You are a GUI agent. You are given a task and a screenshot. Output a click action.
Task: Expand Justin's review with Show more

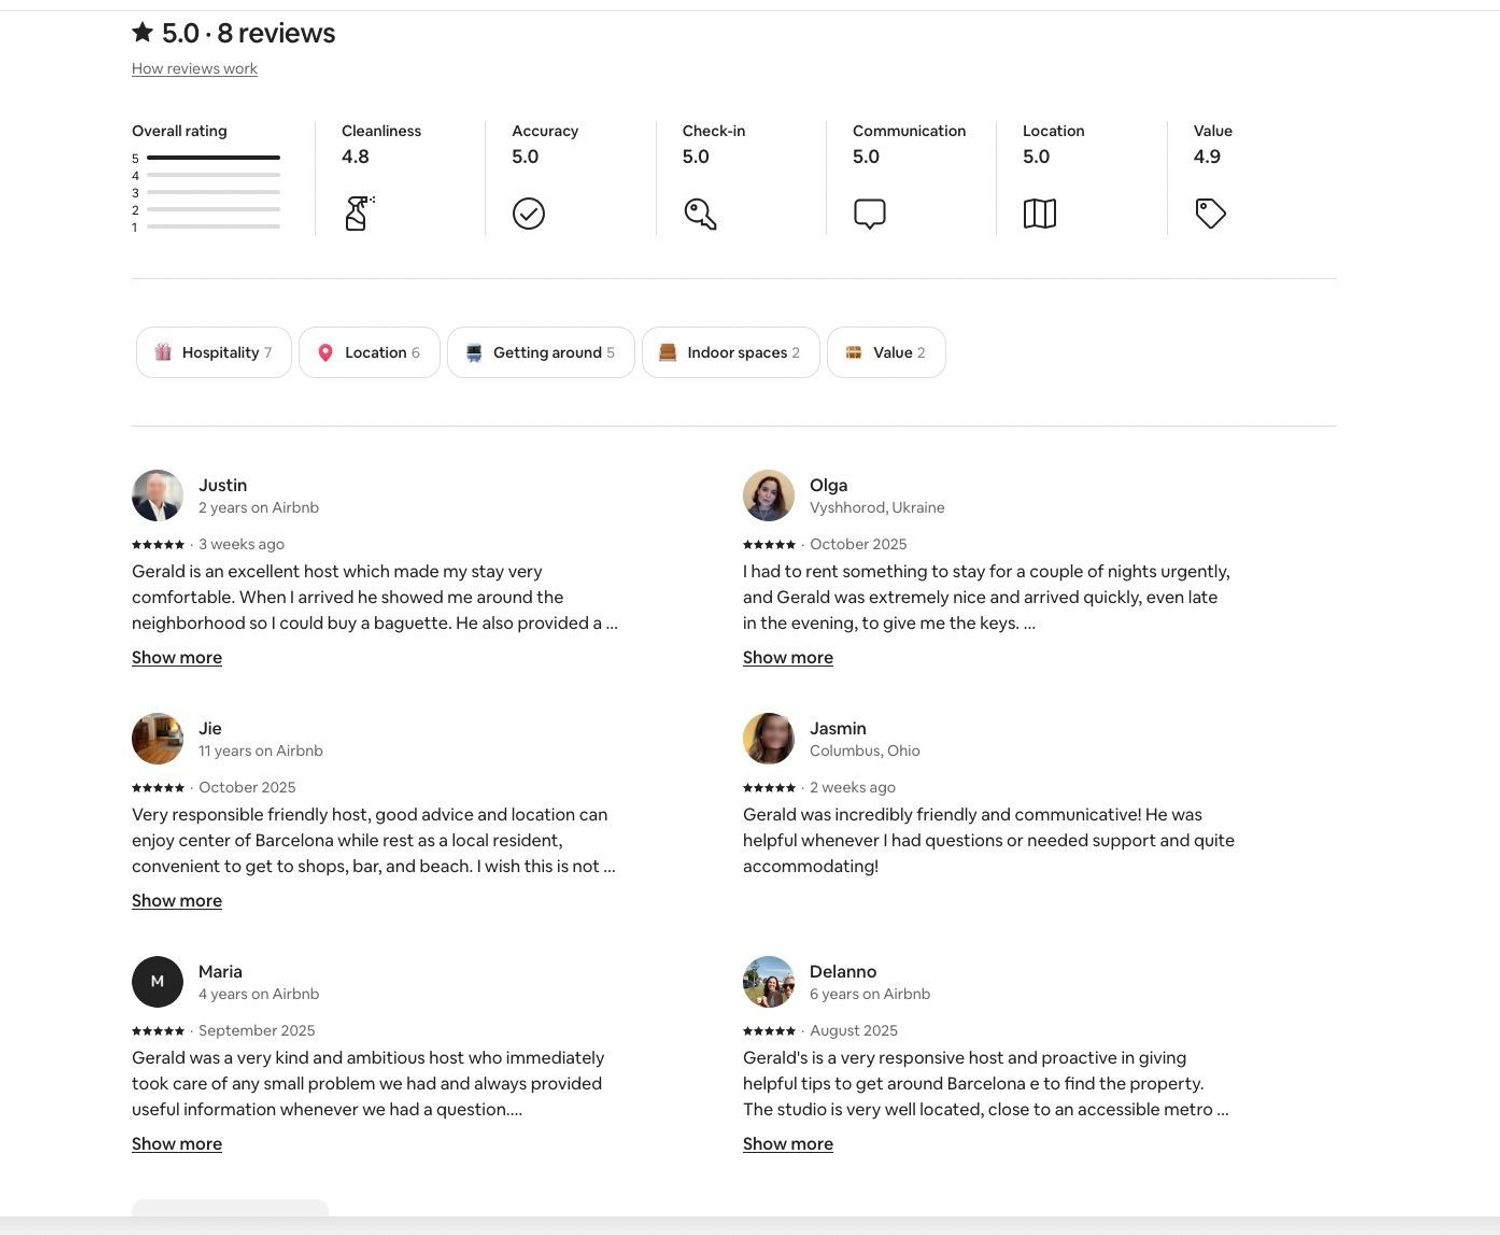[x=177, y=657]
